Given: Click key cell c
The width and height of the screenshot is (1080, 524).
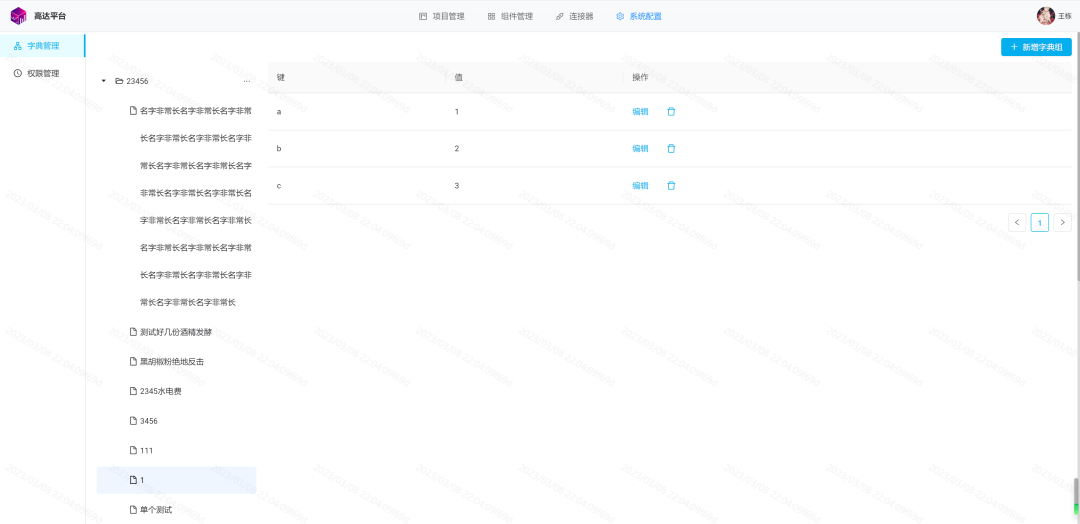Looking at the screenshot, I should (x=356, y=186).
